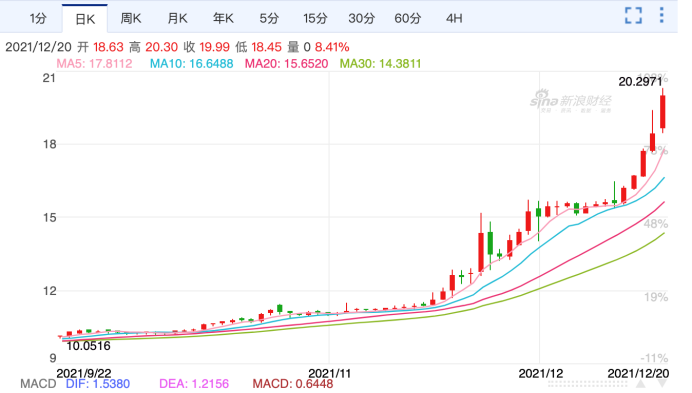This screenshot has height=393, width=692.
Task: Click the DIF: 1.5380 value
Action: coord(98,384)
